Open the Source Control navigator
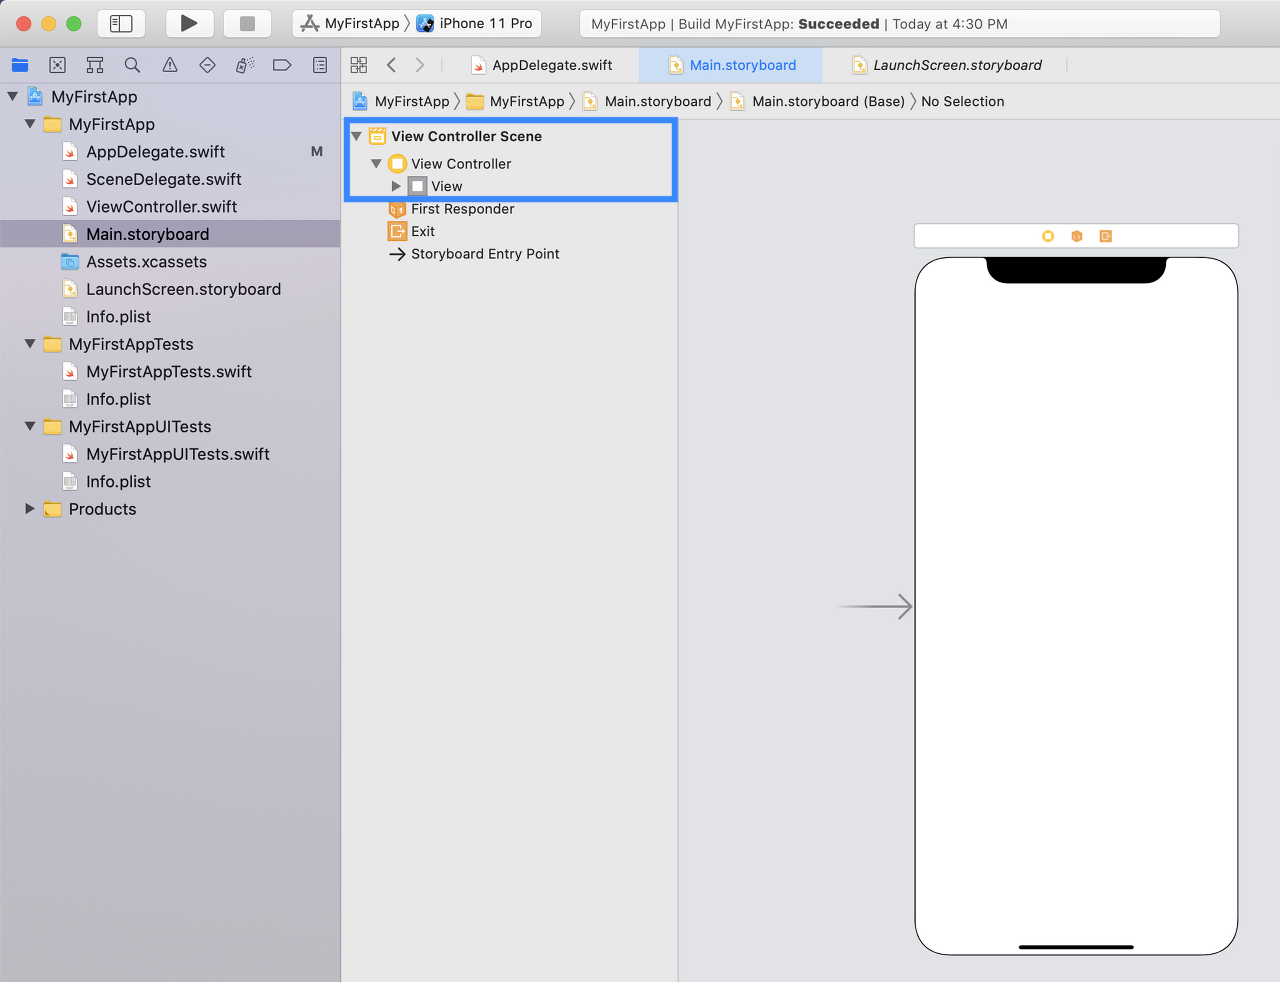This screenshot has height=982, width=1280. [x=58, y=65]
